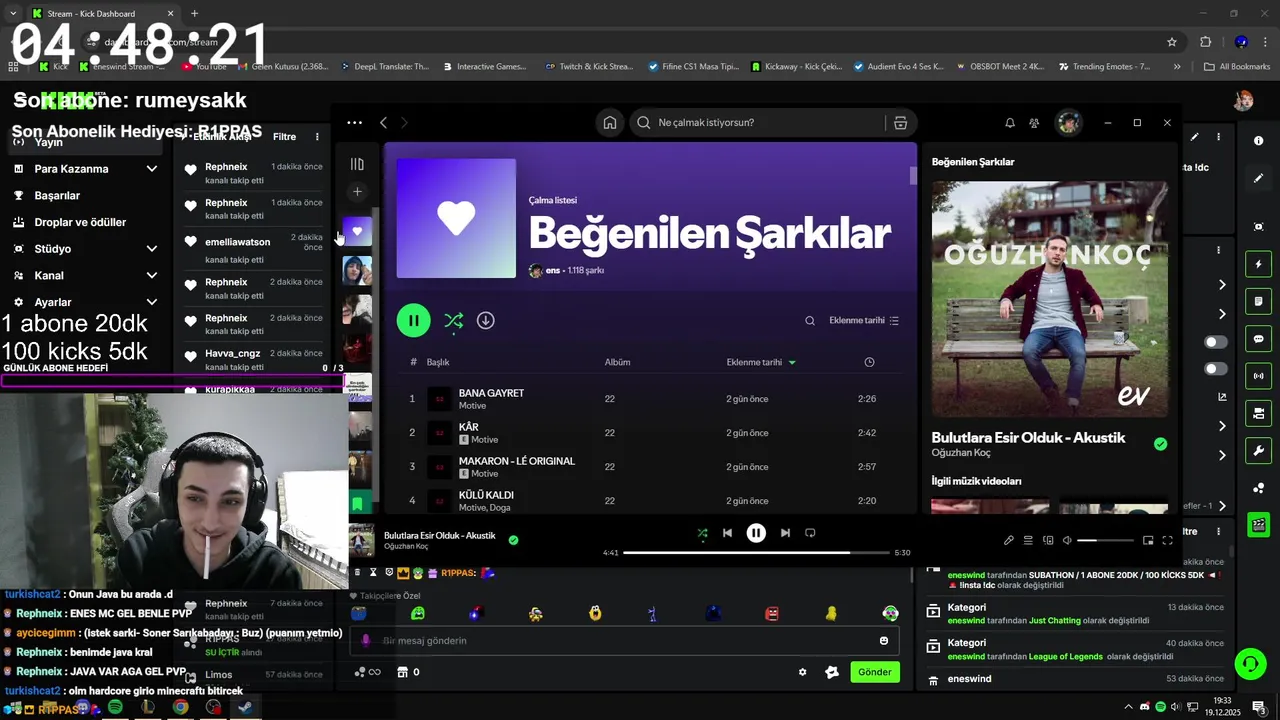Open the 'Eklenme tarihi' sort order dropdown
Screen dimensions: 1280x720
click(864, 321)
